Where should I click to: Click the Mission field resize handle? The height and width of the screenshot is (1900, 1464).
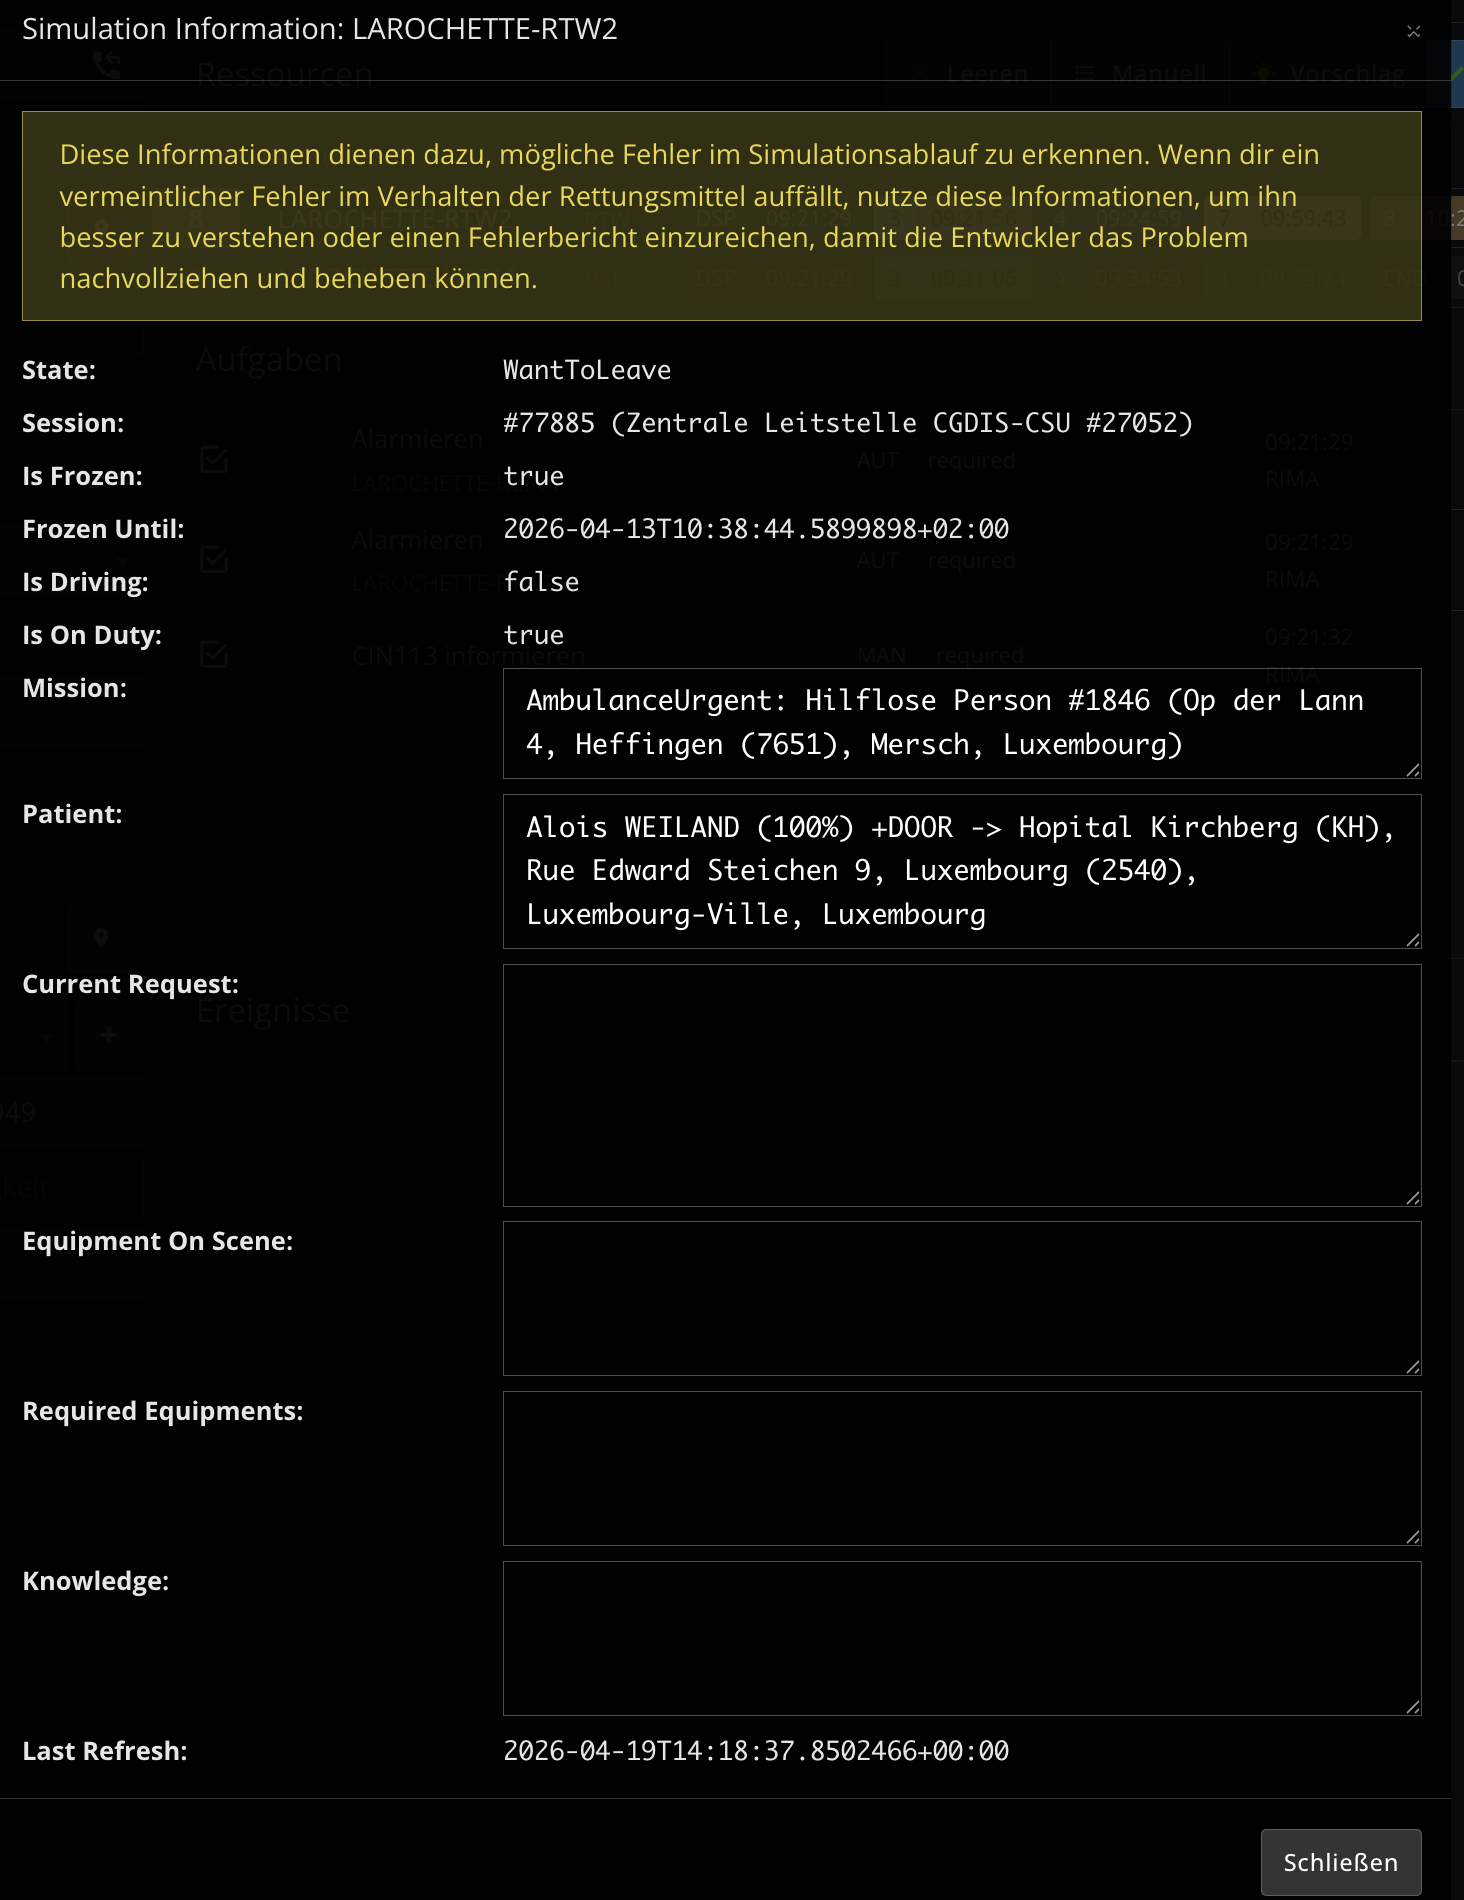click(x=1412, y=770)
